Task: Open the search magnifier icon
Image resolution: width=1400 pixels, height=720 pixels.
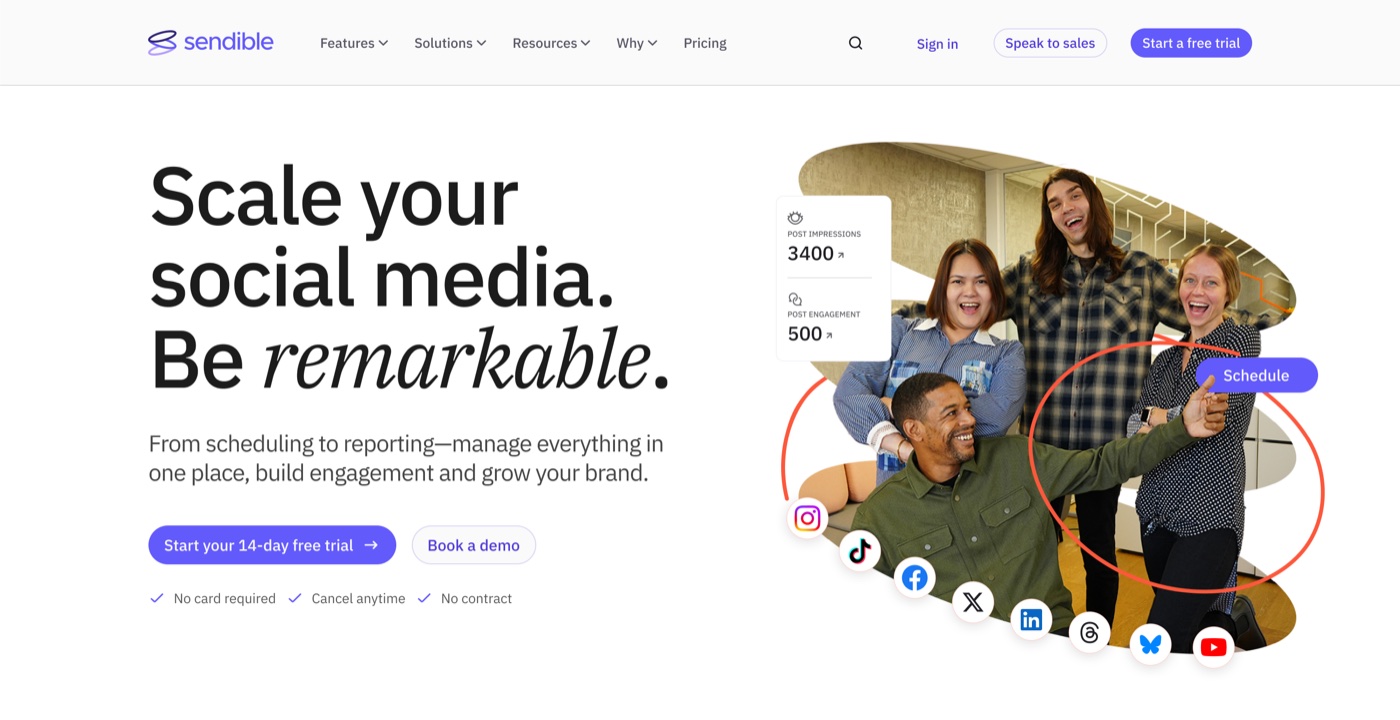Action: (x=855, y=43)
